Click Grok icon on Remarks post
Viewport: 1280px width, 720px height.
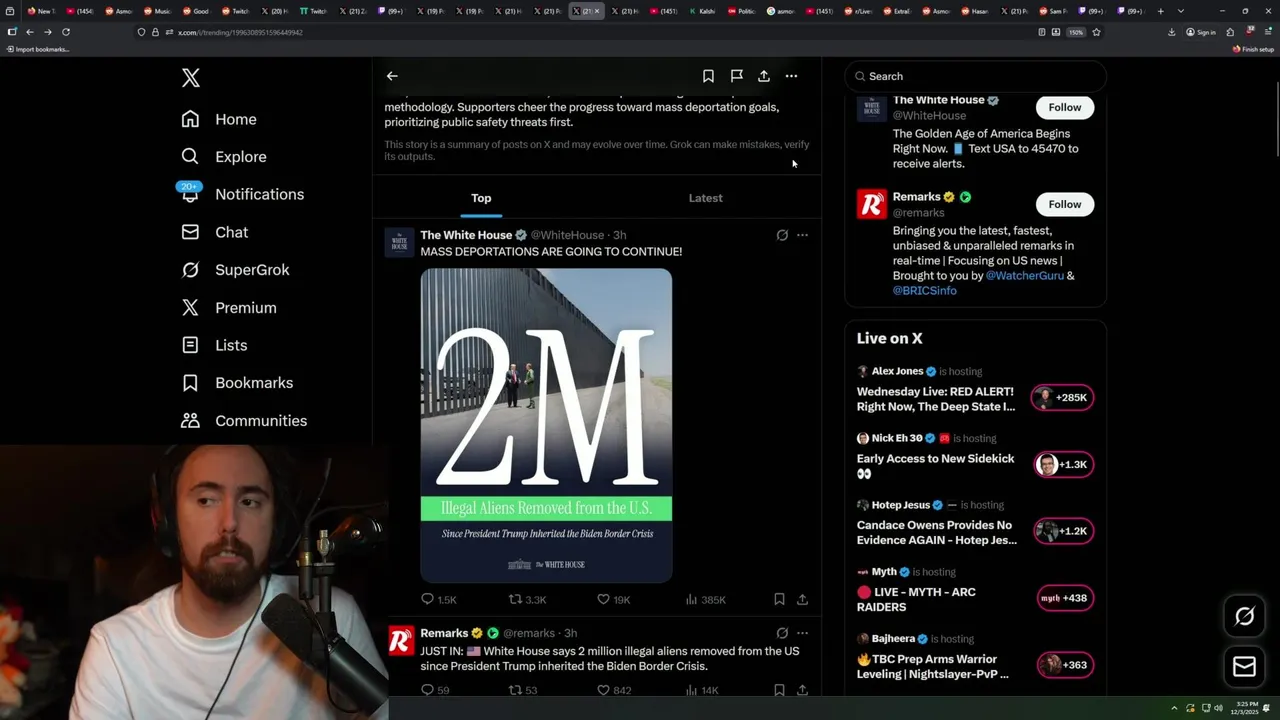point(782,633)
